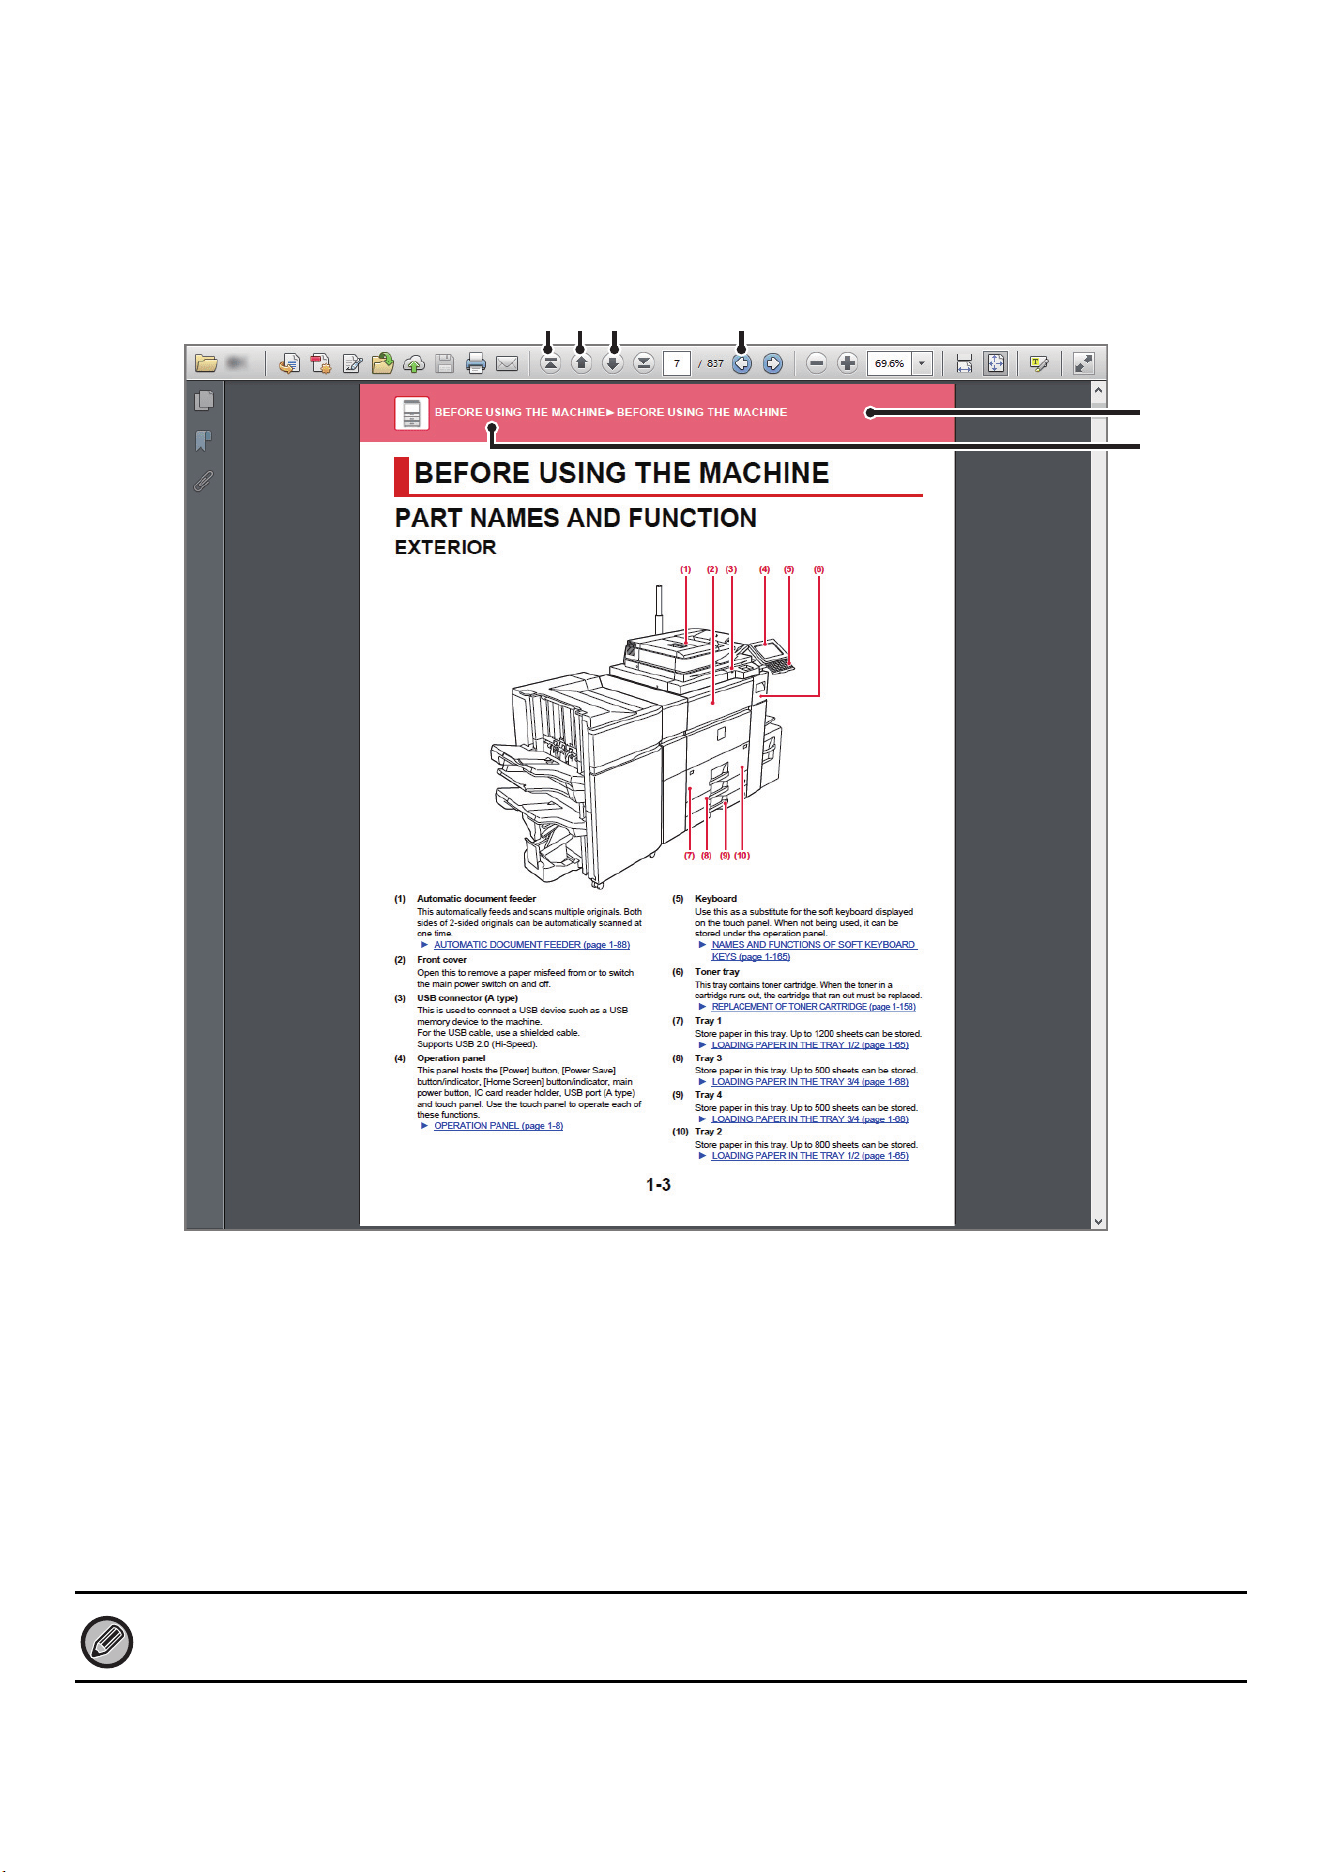
Task: Open REPLACEMENT OF TONER CARTRIDGE link
Action: pyautogui.click(x=814, y=1007)
